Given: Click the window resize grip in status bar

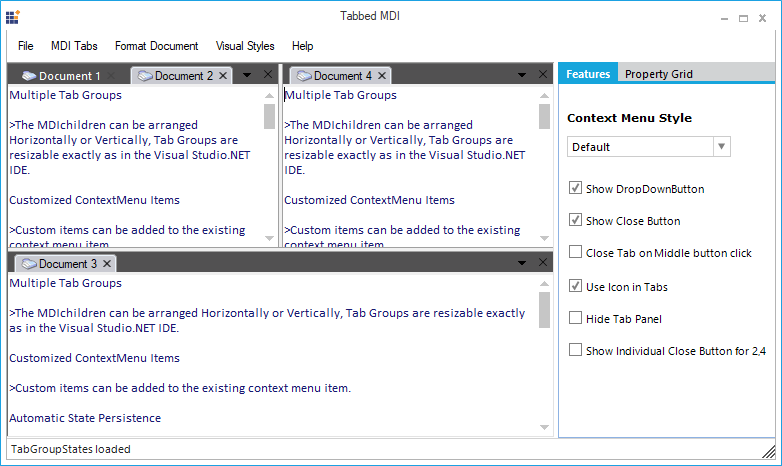Looking at the screenshot, I should pyautogui.click(x=769, y=452).
